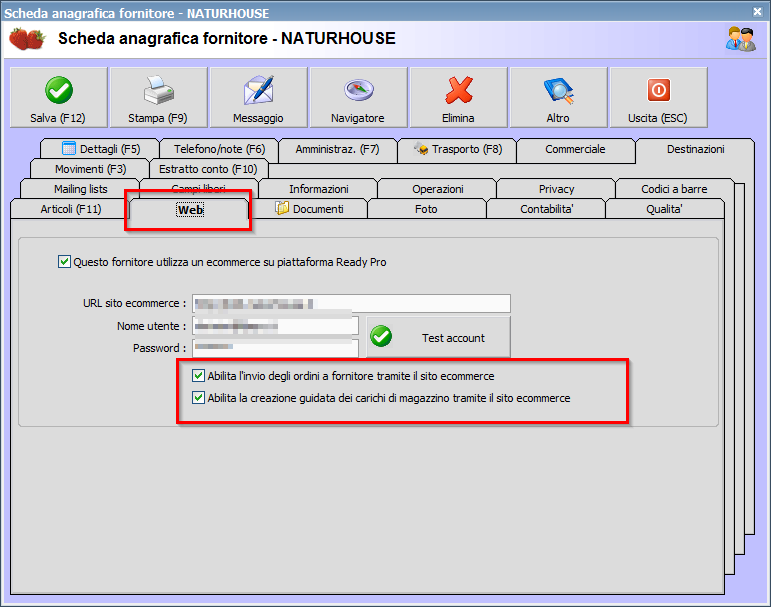Click the strawberry logo icon in the header
Viewport: 771px width, 607px height.
pos(27,38)
